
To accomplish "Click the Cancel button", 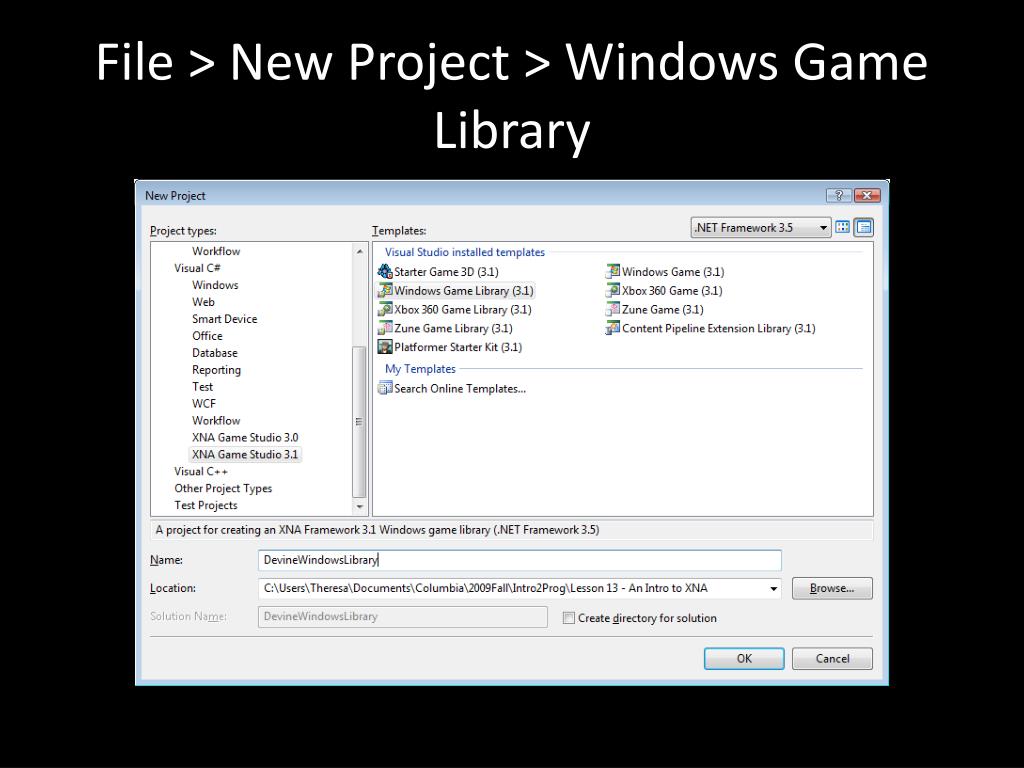I will [x=832, y=658].
